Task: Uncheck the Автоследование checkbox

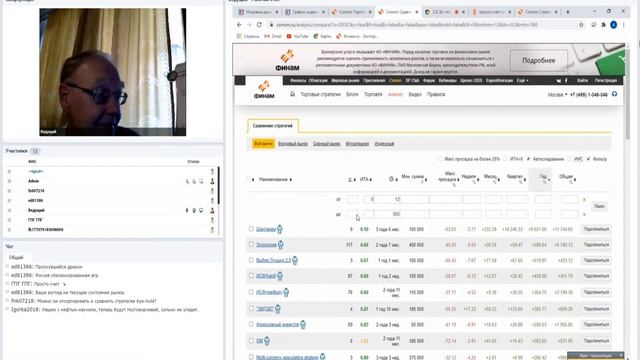Action: tap(529, 159)
